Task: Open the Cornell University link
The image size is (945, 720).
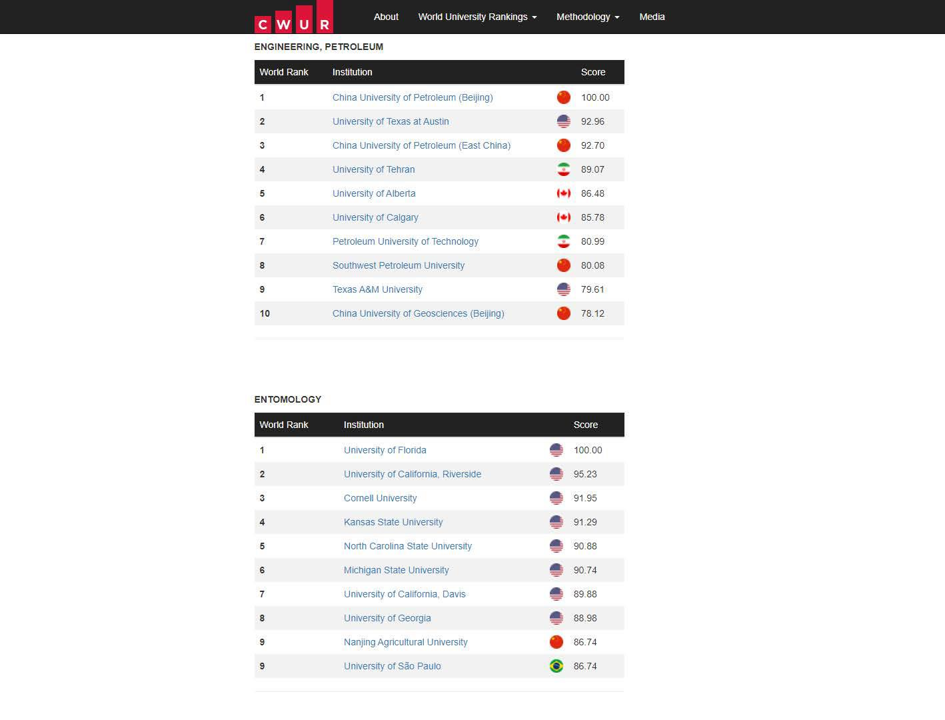Action: coord(380,498)
